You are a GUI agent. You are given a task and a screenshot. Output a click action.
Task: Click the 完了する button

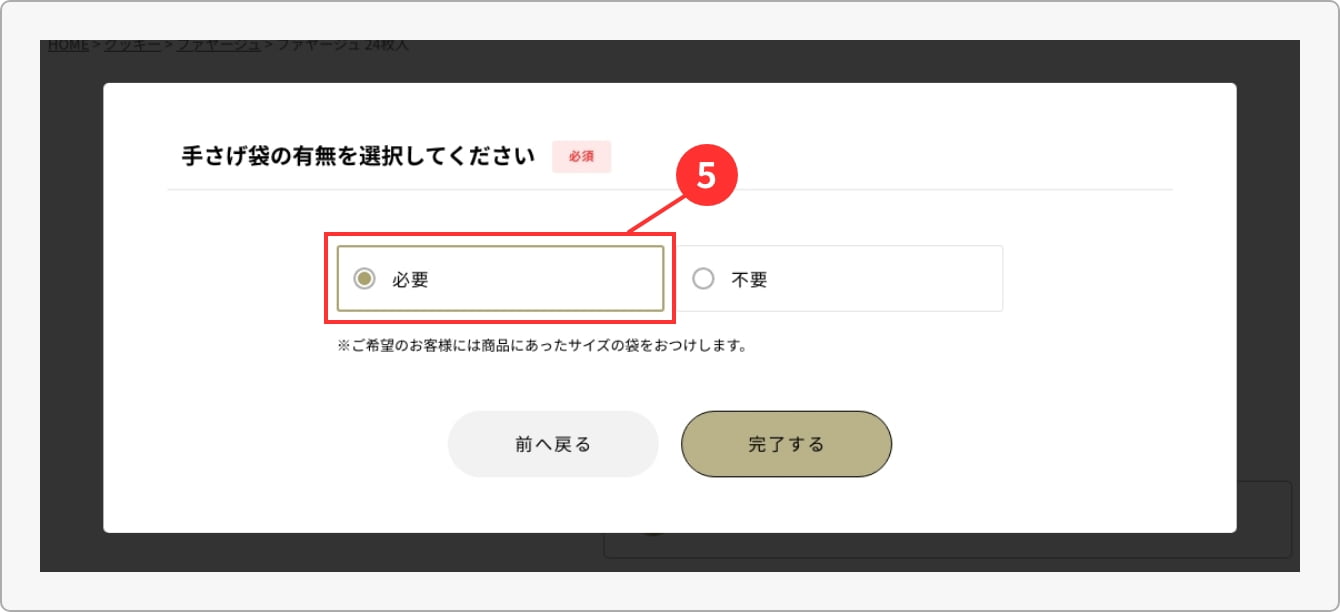[x=786, y=444]
